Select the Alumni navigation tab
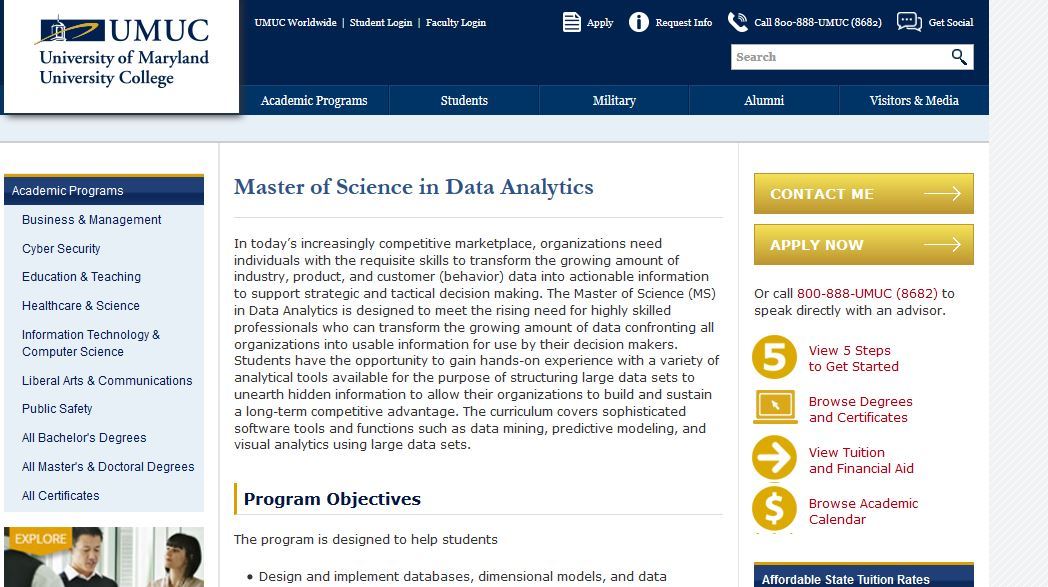Screen dimensions: 1048x587 tap(764, 100)
